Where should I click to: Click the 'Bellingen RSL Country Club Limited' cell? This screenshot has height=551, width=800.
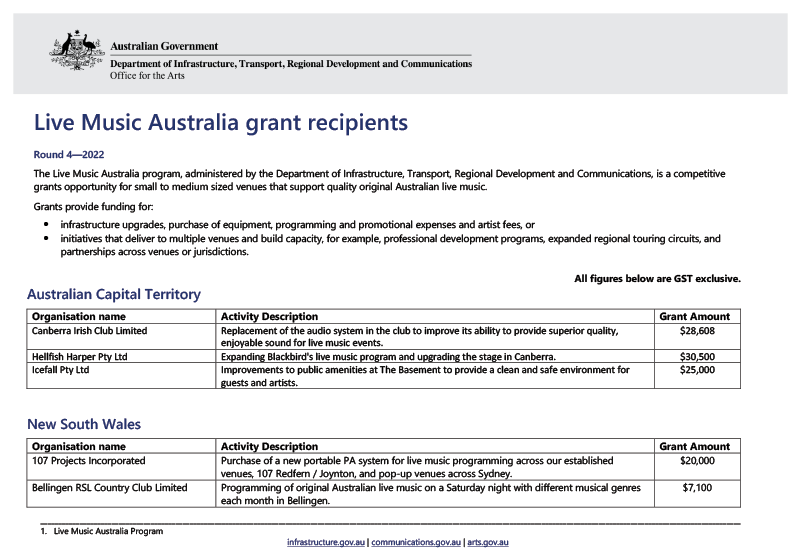coord(110,488)
